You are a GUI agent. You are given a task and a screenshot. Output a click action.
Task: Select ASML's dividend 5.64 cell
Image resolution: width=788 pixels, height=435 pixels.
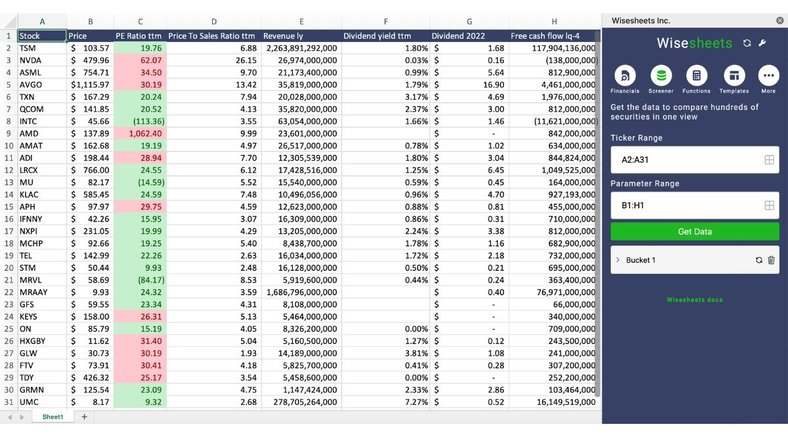click(469, 72)
